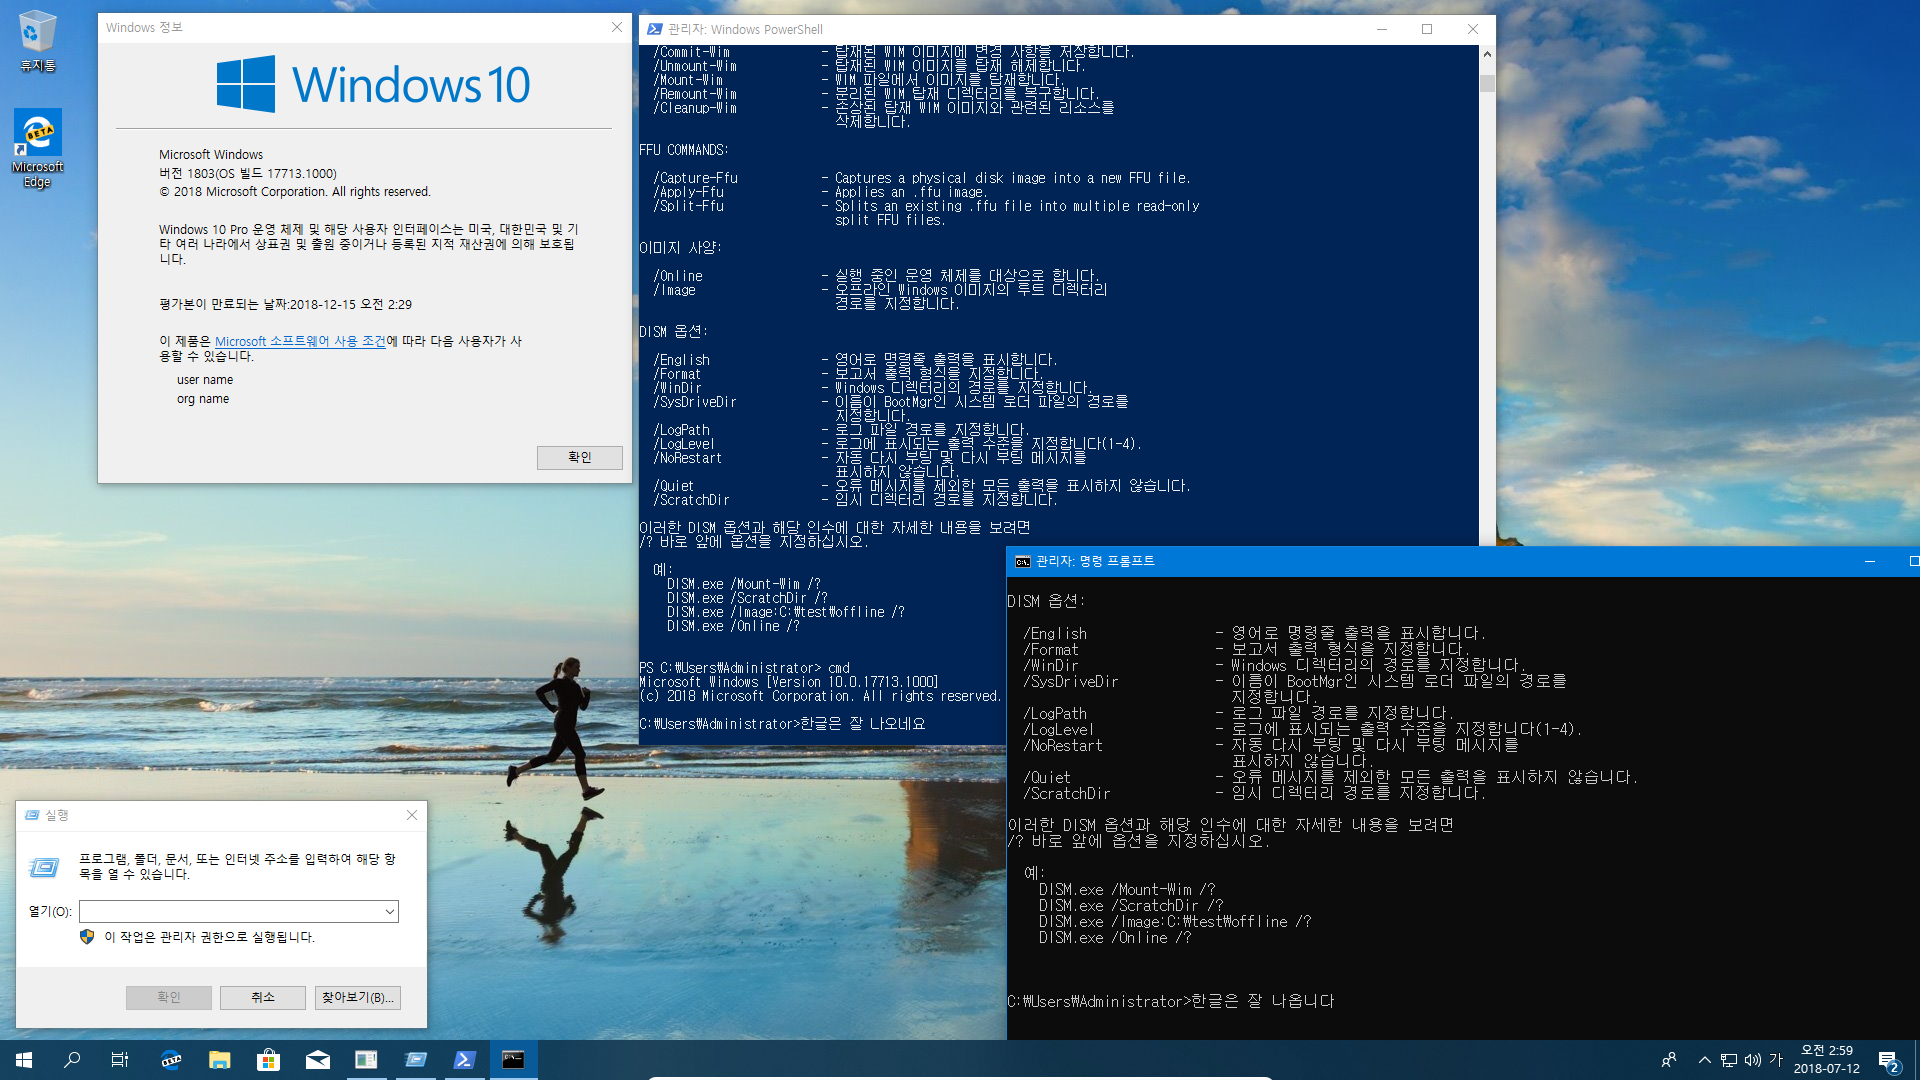Click '/Capture-Ffu' text in PowerShell

(x=696, y=178)
